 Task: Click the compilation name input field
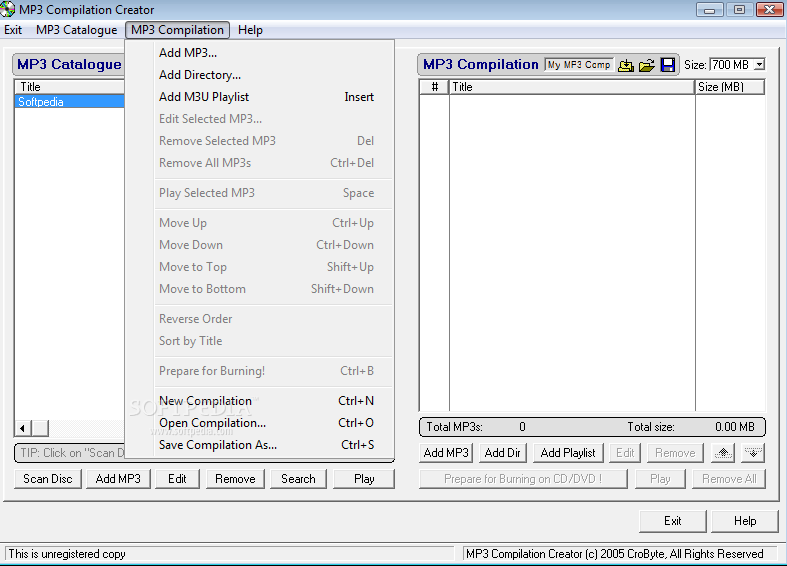point(579,65)
